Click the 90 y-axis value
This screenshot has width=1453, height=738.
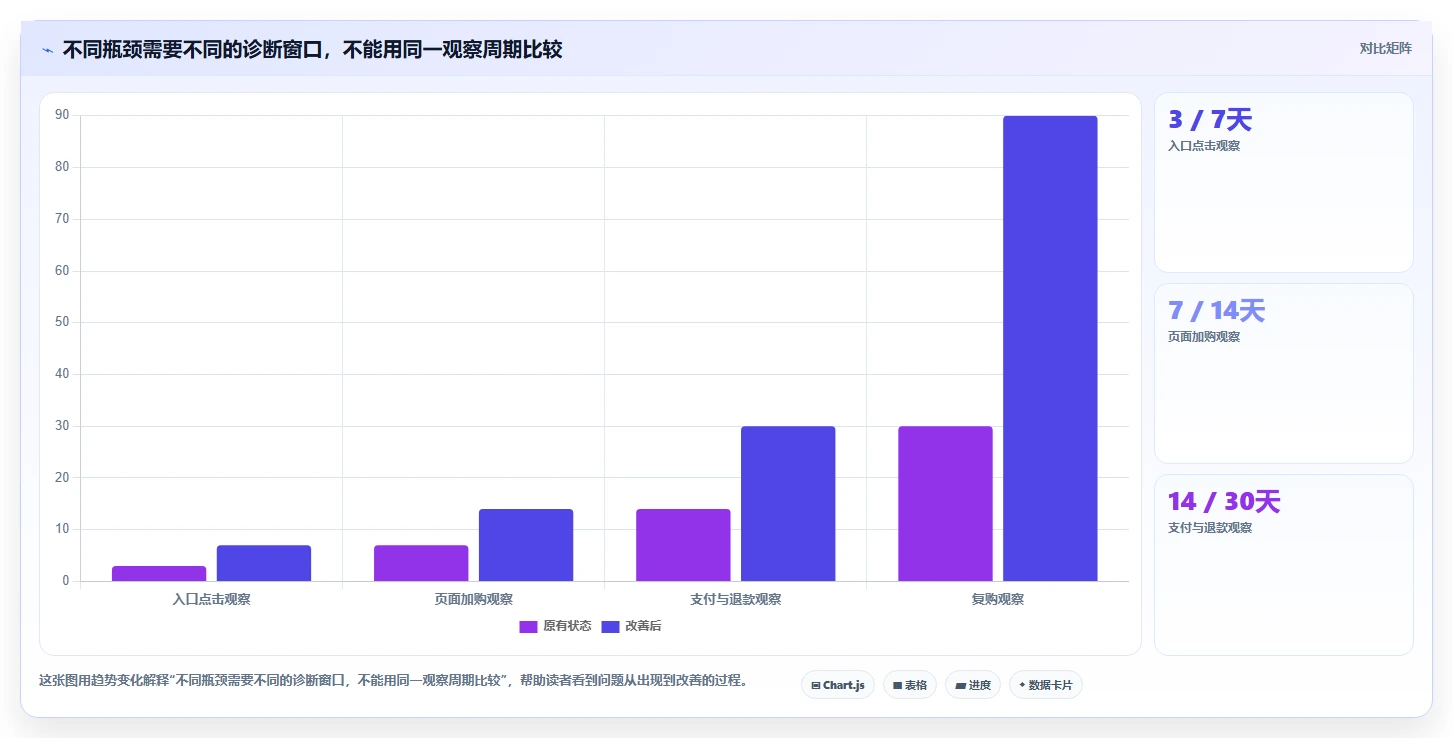(62, 115)
